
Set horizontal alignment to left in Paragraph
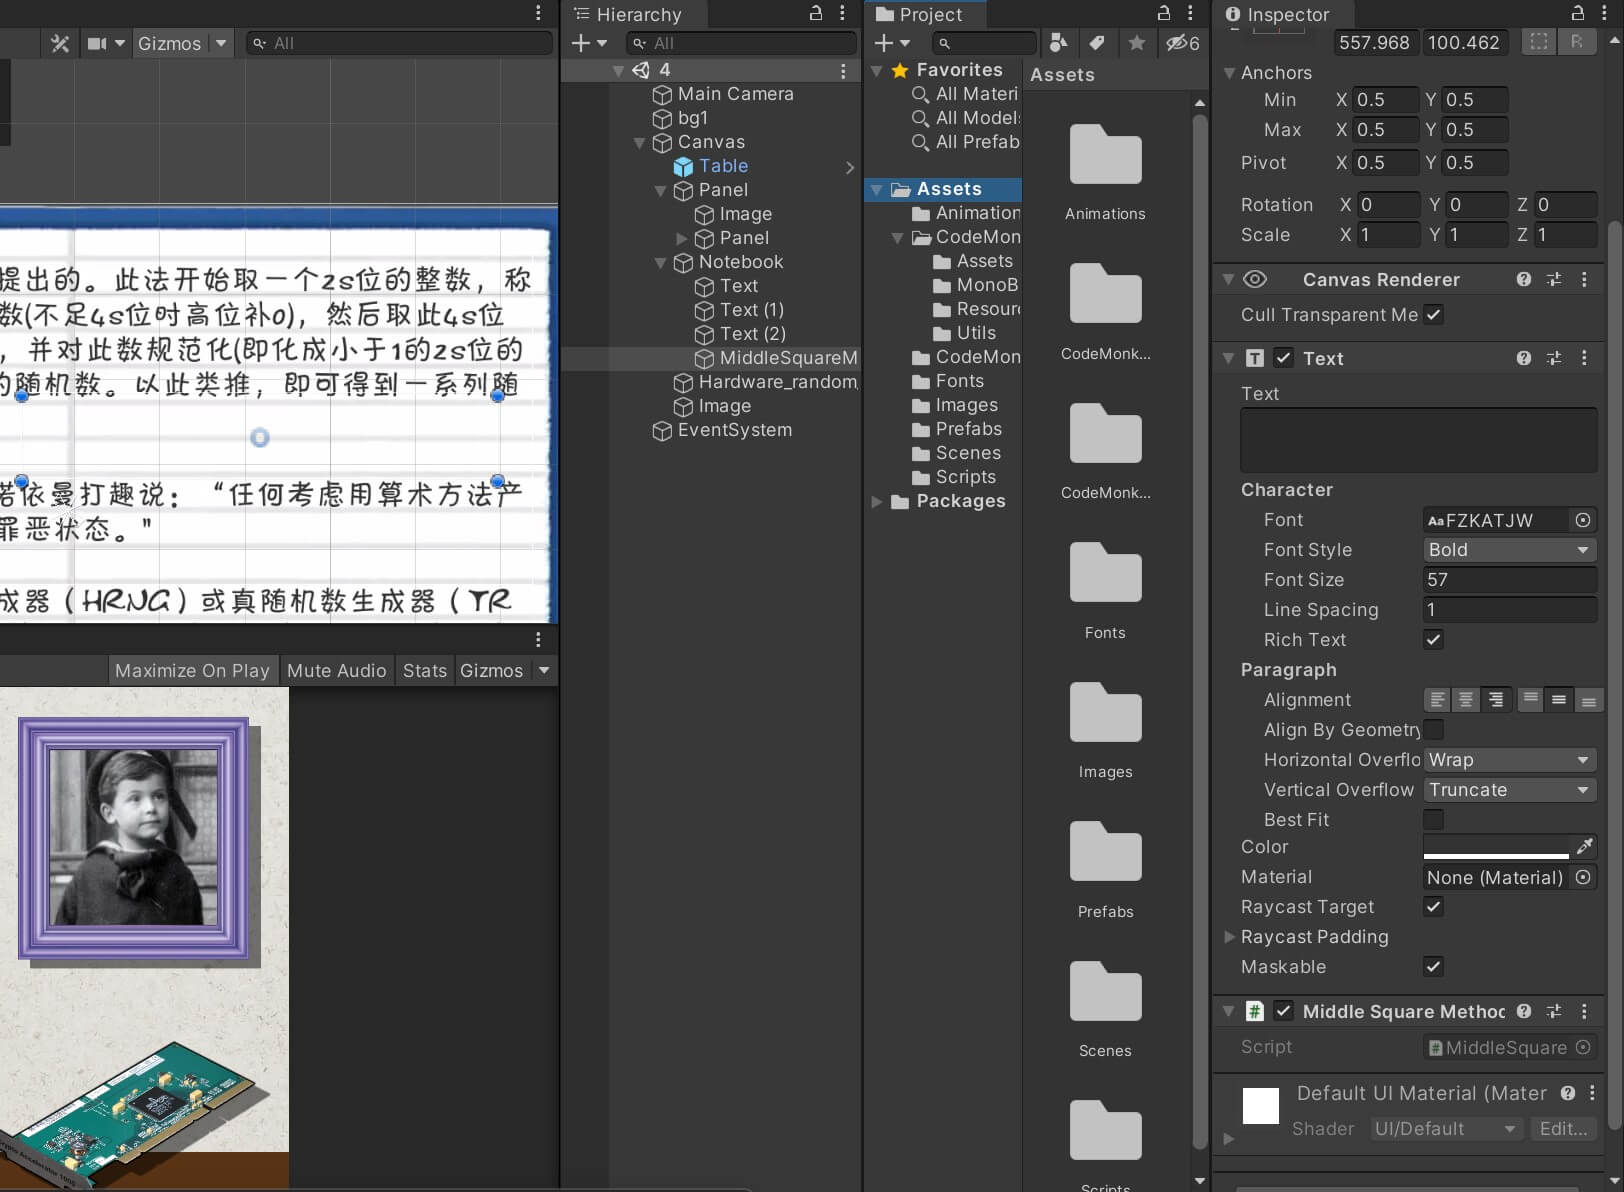click(1437, 700)
